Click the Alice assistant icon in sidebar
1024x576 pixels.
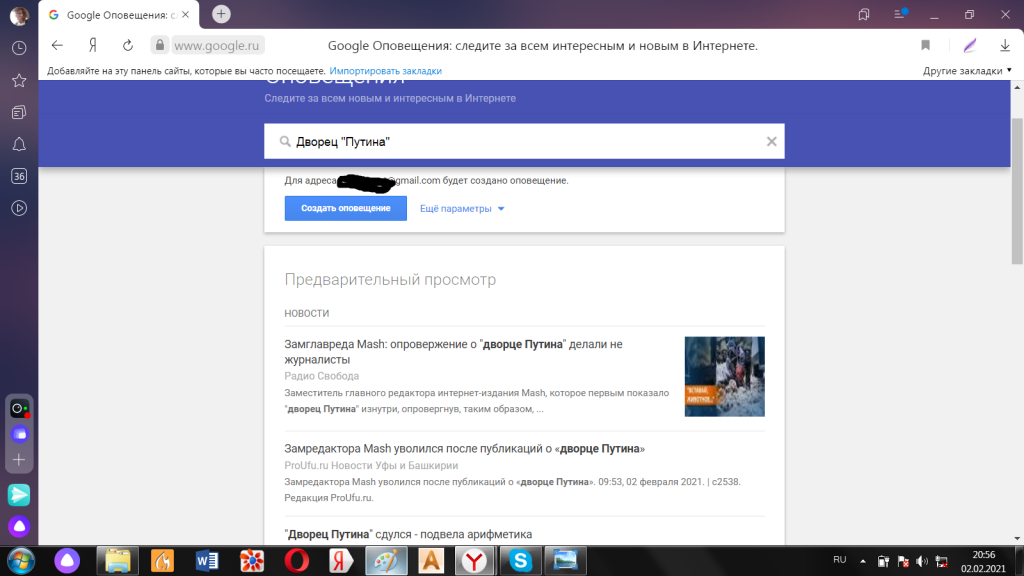19,526
